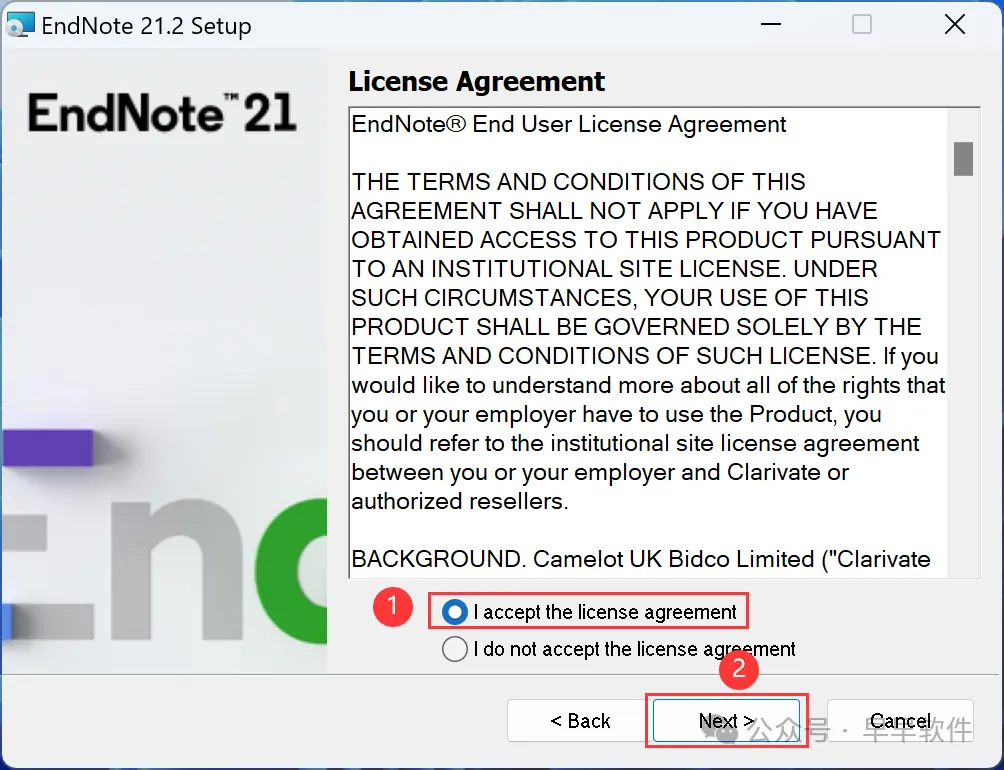Screen dimensions: 1004x770
Task: Click the red circle annotation numbered 2
Action: (739, 668)
